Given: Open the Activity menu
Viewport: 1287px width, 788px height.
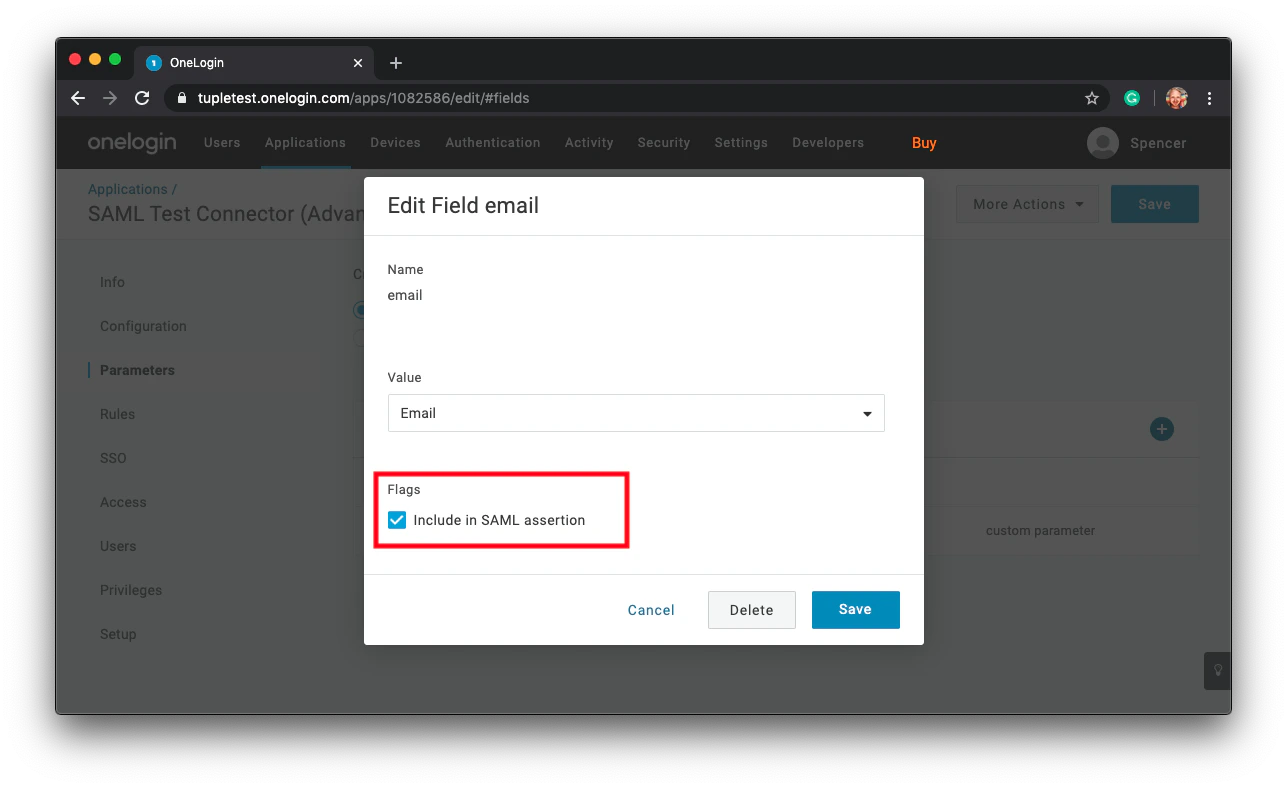Looking at the screenshot, I should (589, 143).
